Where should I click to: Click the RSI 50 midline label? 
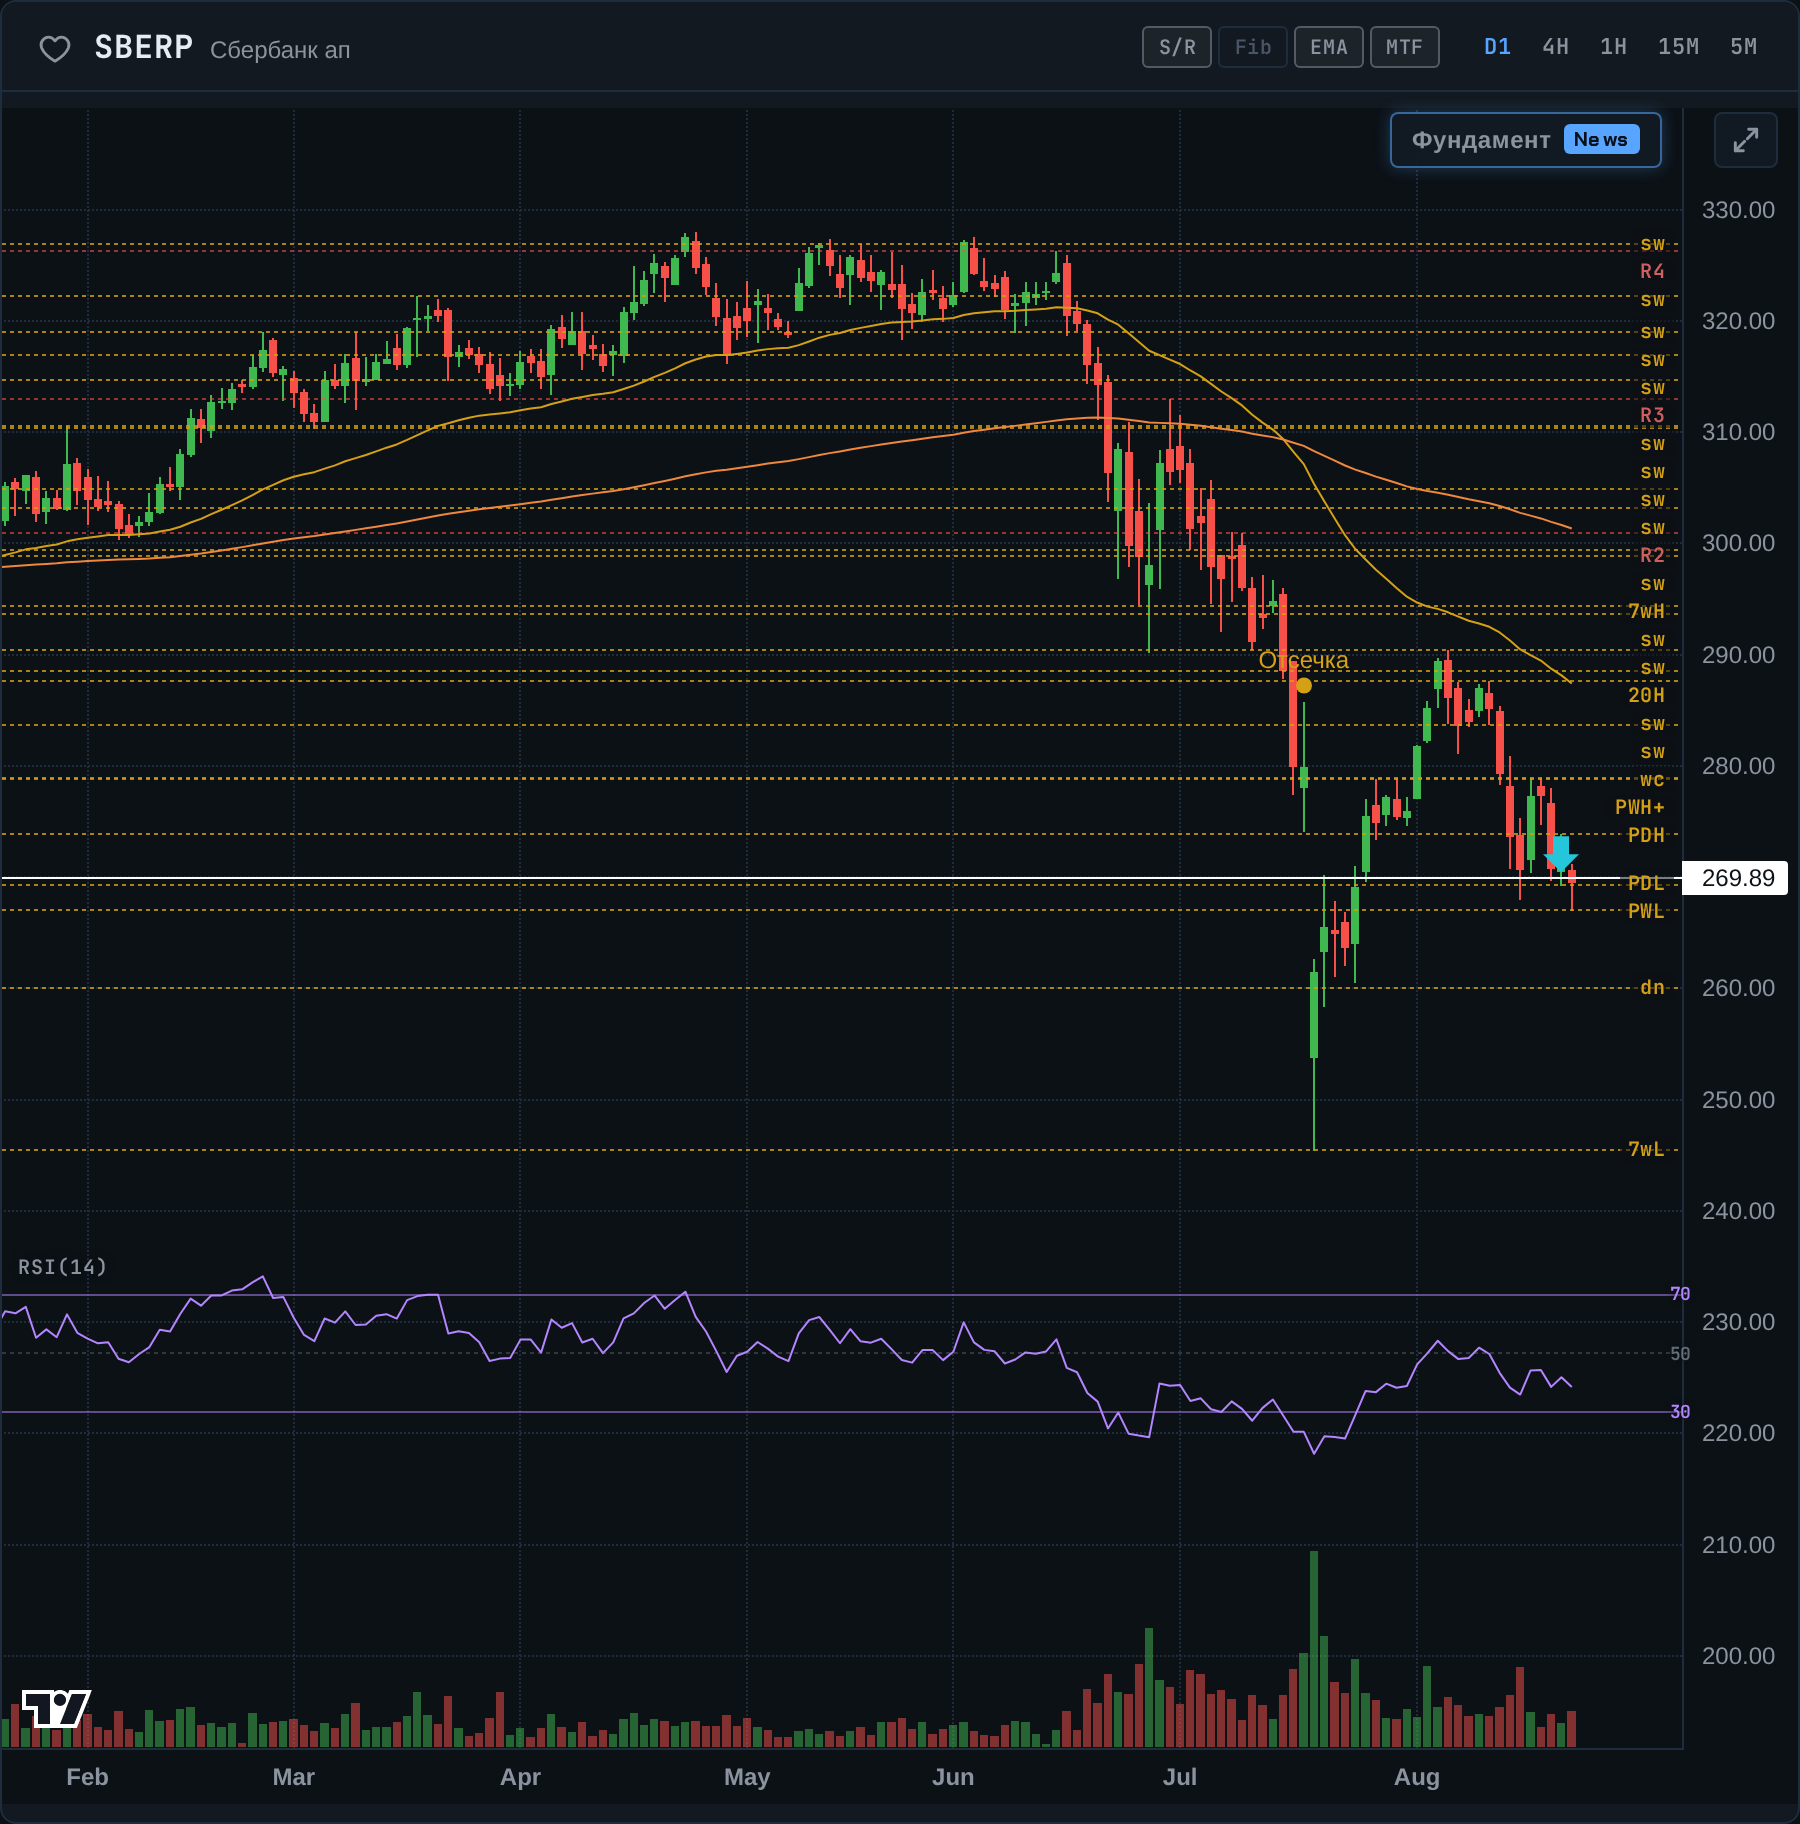[x=1680, y=1353]
